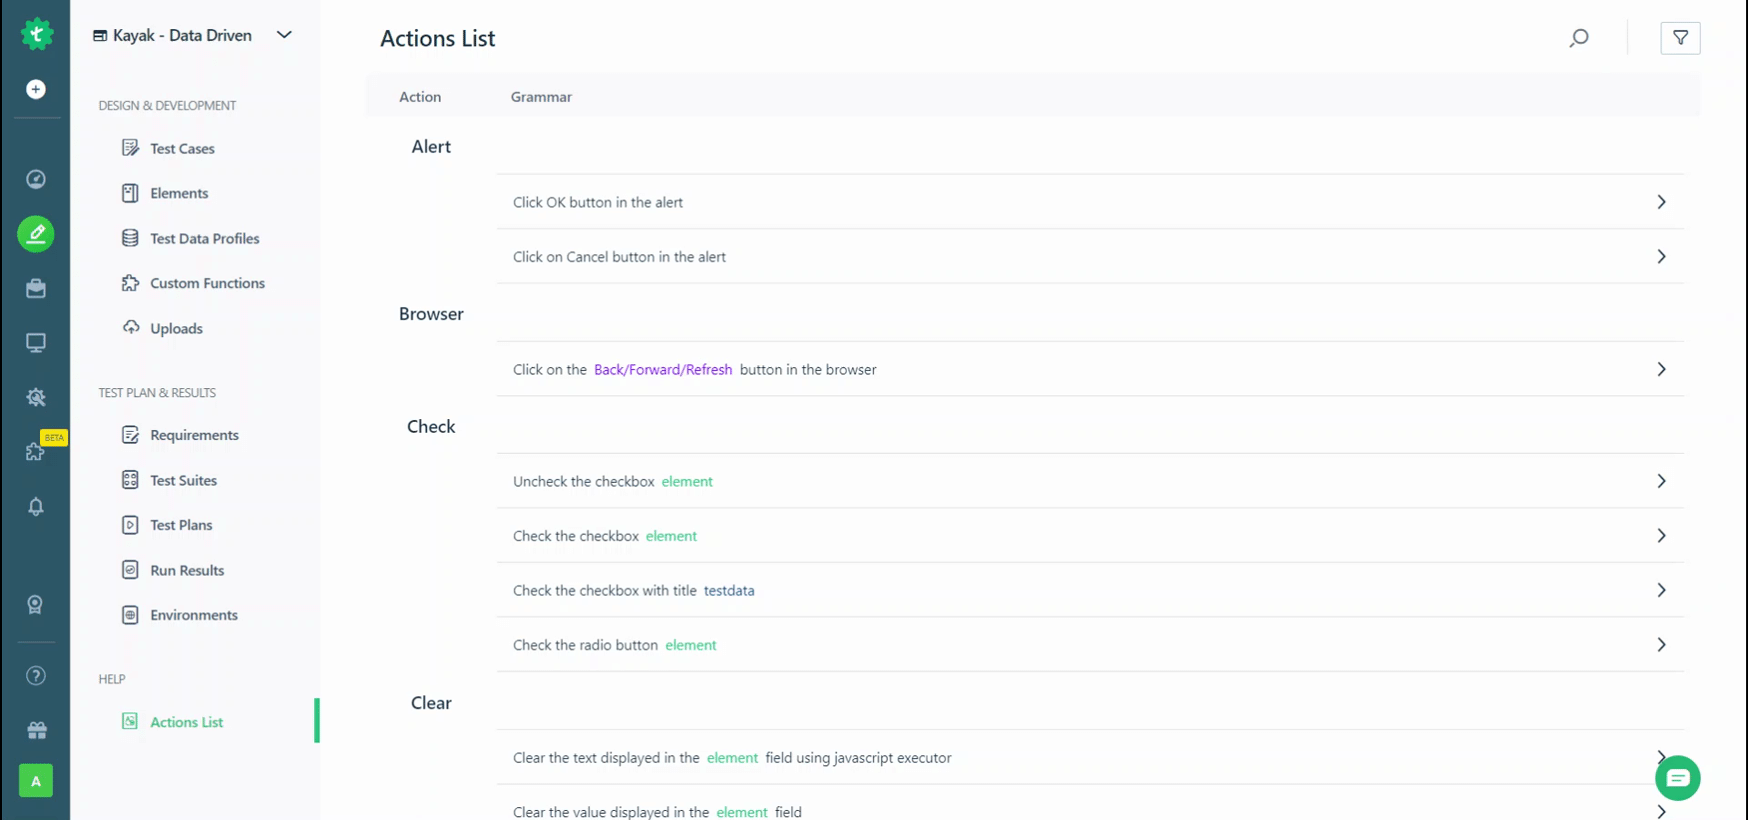Click the Test Cases icon in sidebar
Image resolution: width=1748 pixels, height=820 pixels.
coord(130,148)
